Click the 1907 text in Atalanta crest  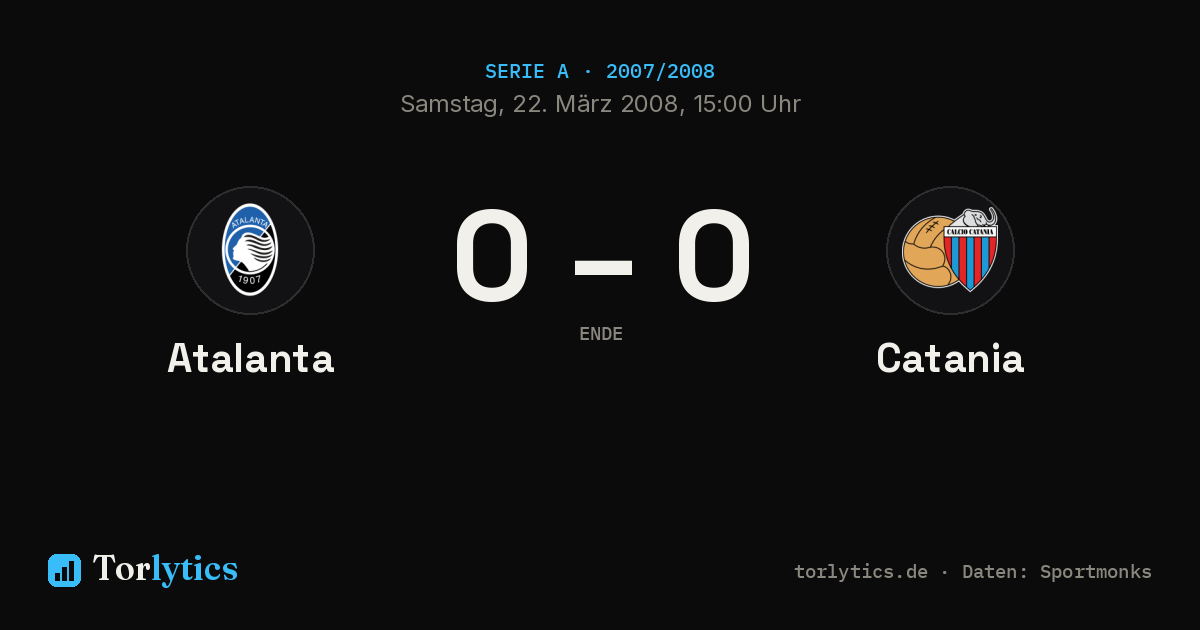pyautogui.click(x=250, y=281)
